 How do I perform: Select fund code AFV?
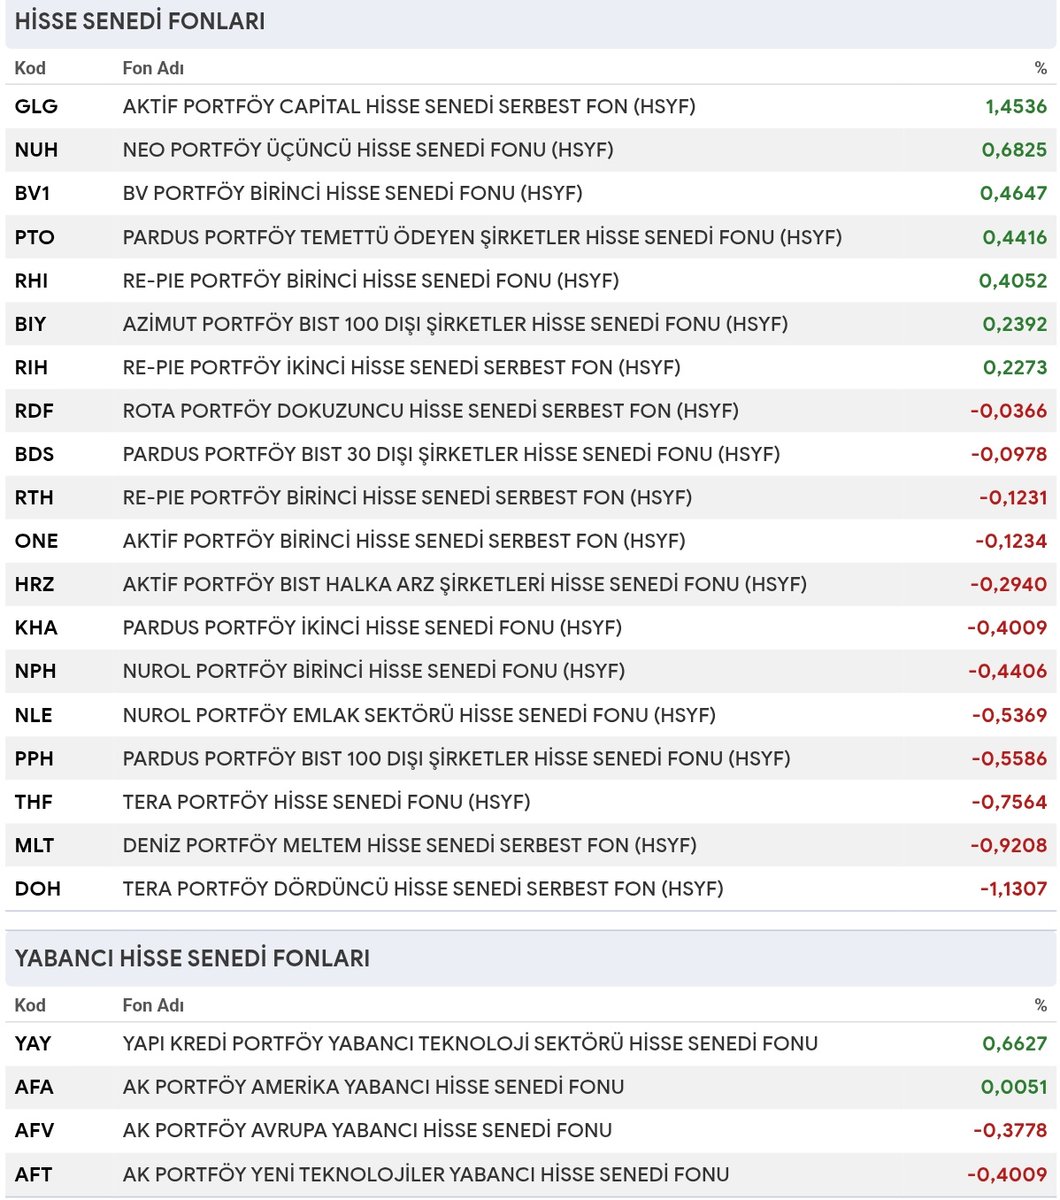[x=34, y=1131]
